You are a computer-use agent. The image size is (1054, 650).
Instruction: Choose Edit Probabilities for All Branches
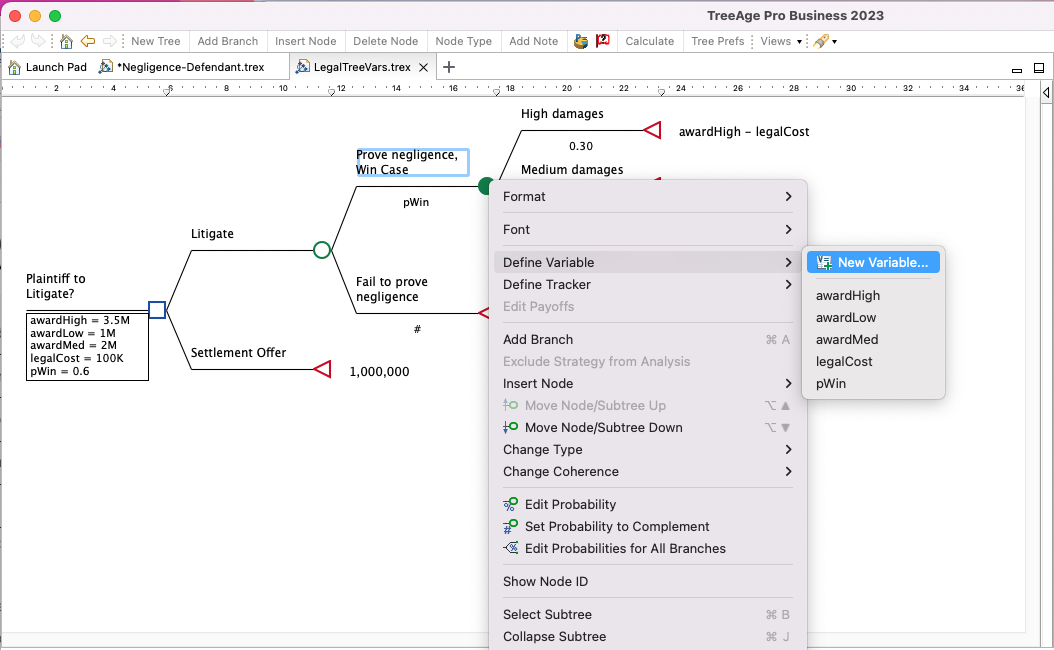[x=648, y=549]
